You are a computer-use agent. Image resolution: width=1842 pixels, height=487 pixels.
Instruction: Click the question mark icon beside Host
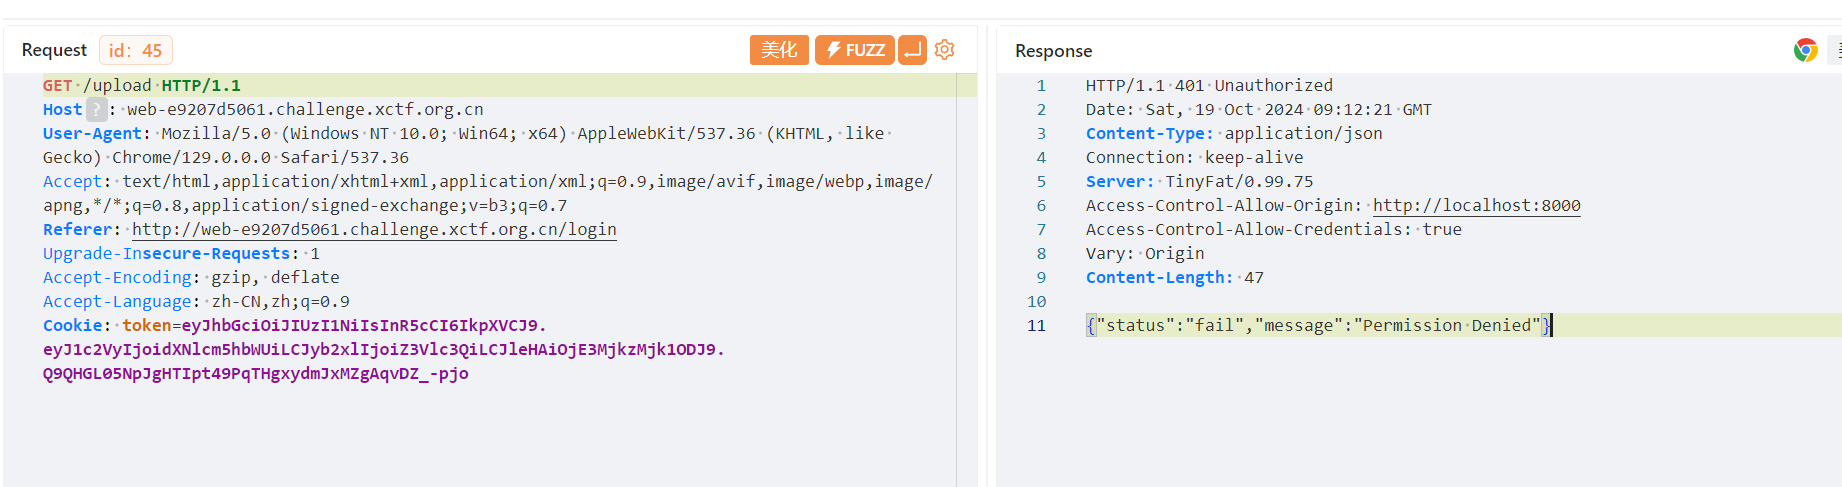tap(96, 109)
